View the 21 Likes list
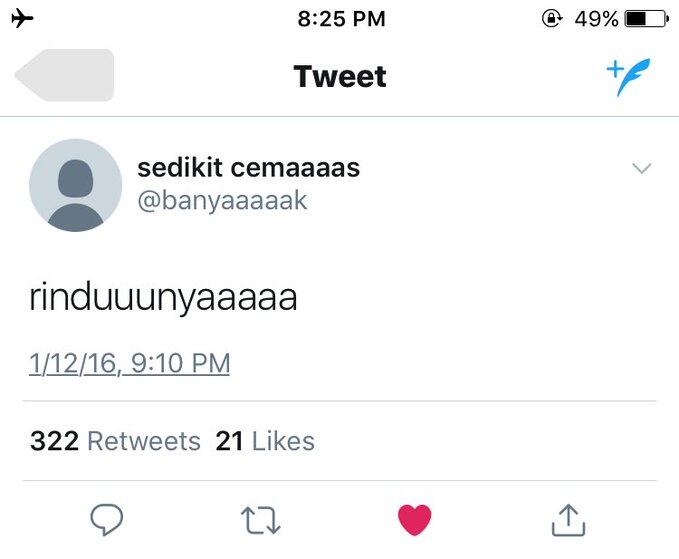This screenshot has height=559, width=679. 265,441
